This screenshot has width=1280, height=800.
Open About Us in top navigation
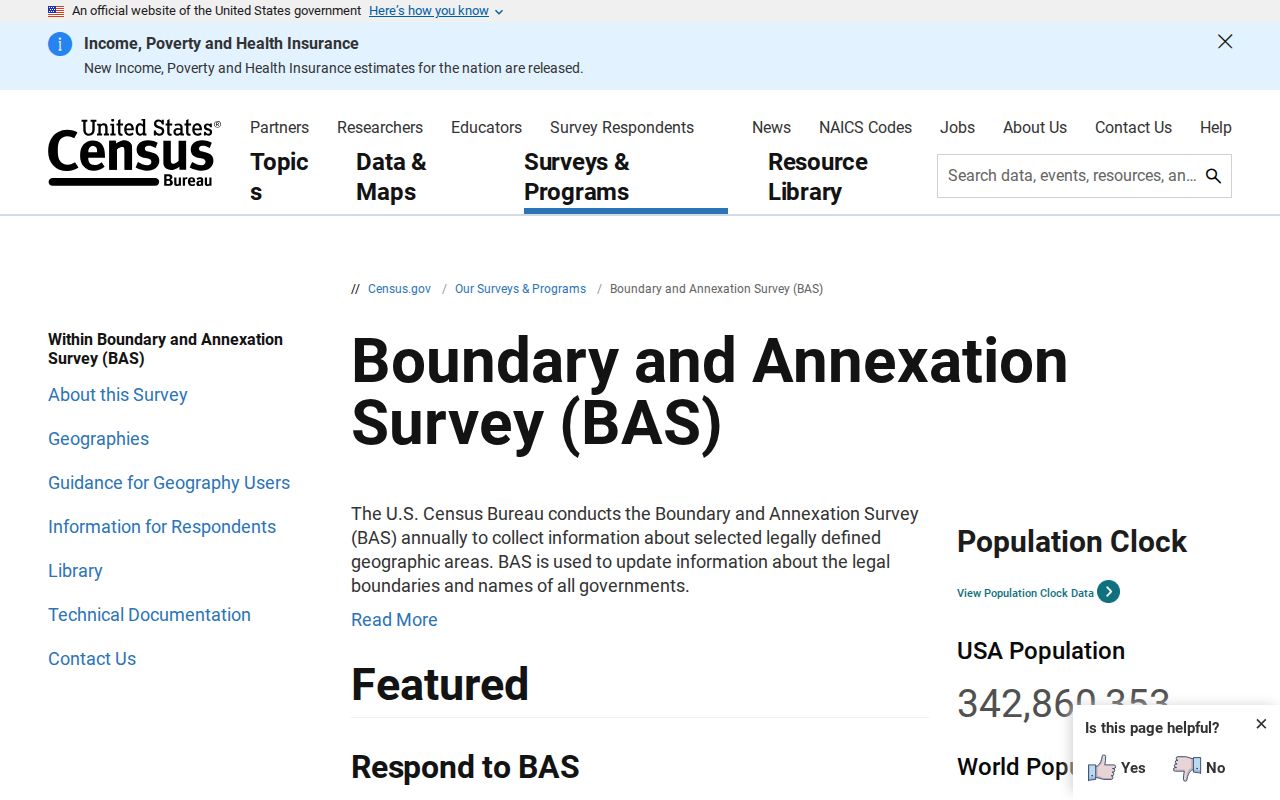(1035, 127)
